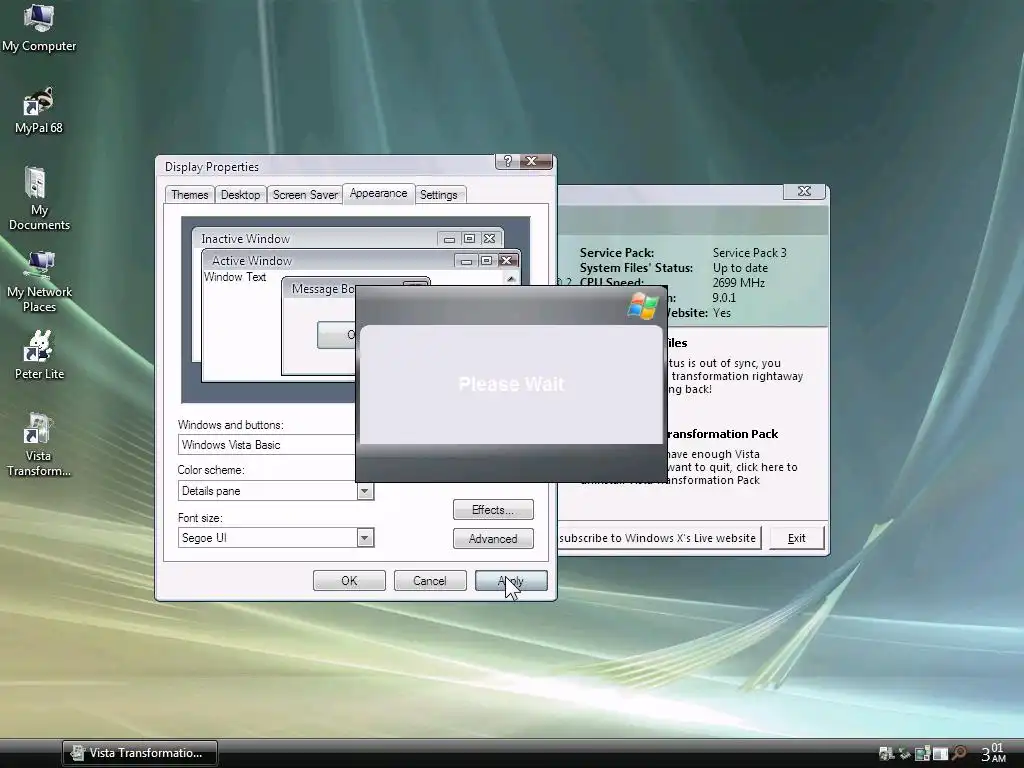Click the Inactive Window preview title bar
This screenshot has height=768, width=1024.
coord(347,238)
